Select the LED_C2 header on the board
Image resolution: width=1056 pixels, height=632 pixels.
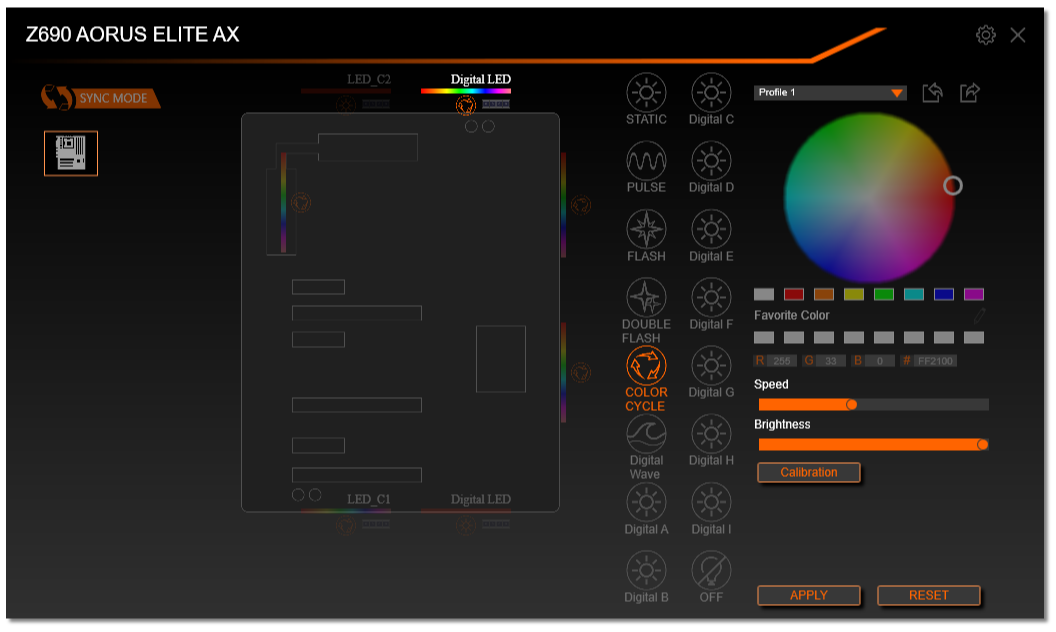(368, 80)
